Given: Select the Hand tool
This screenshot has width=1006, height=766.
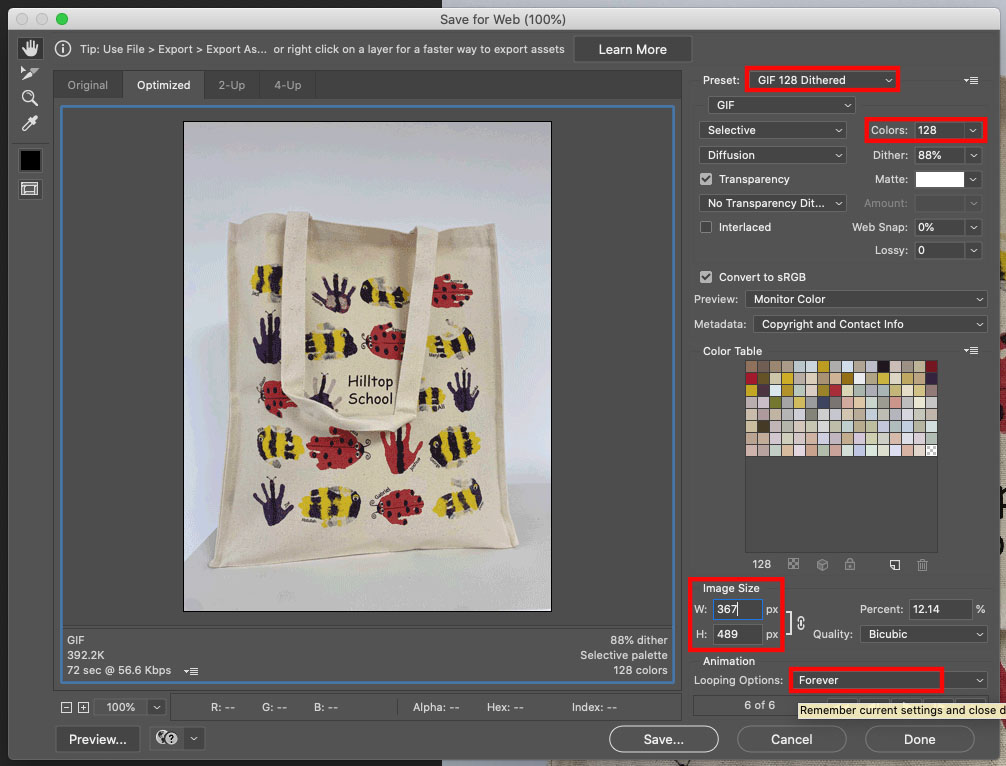Looking at the screenshot, I should [x=30, y=47].
